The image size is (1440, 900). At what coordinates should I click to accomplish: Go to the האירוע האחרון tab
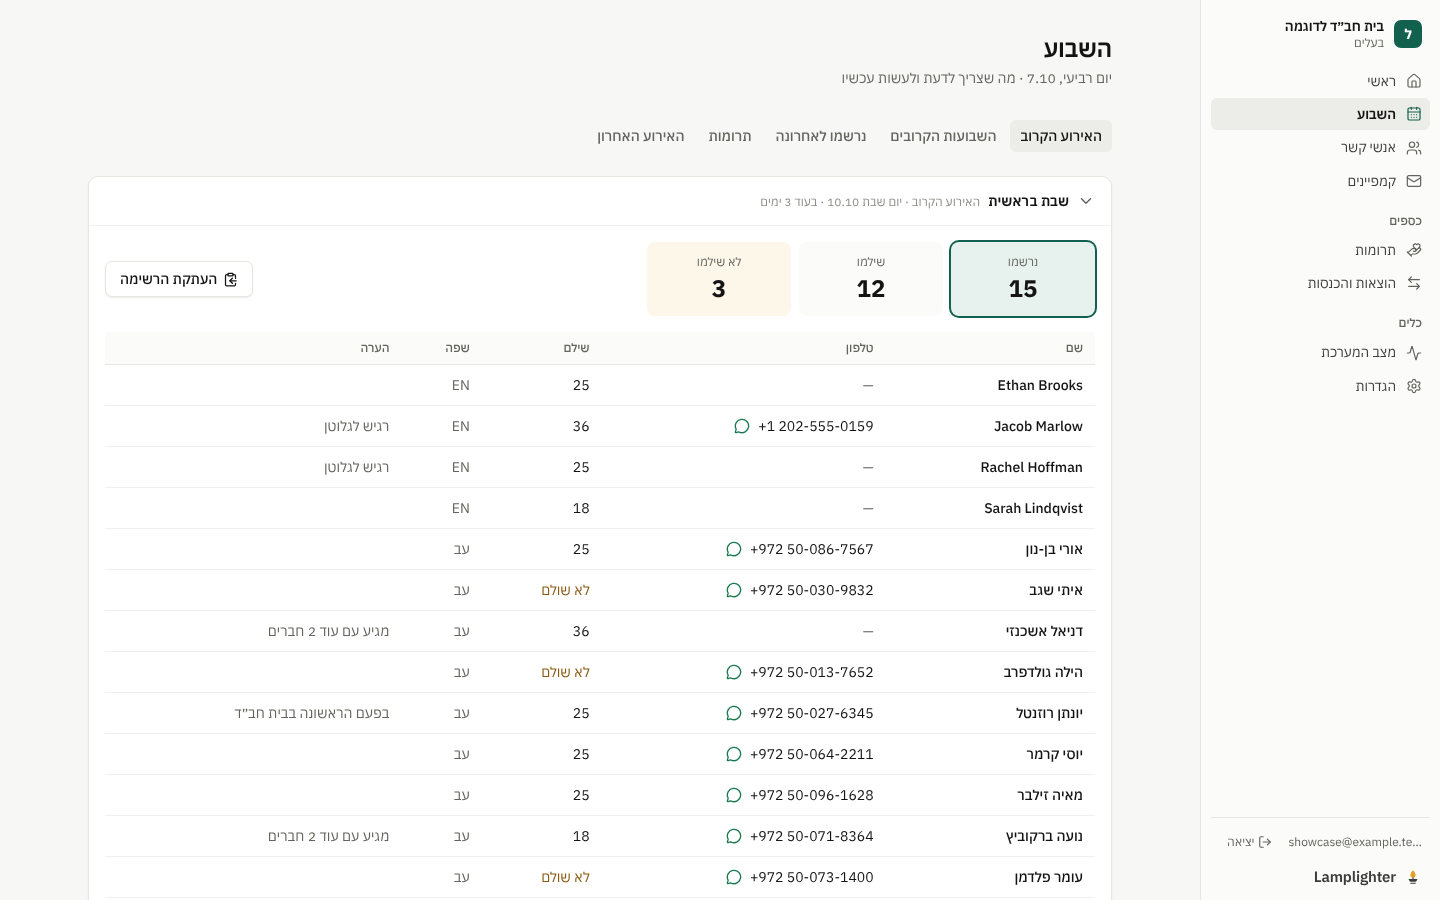point(641,136)
